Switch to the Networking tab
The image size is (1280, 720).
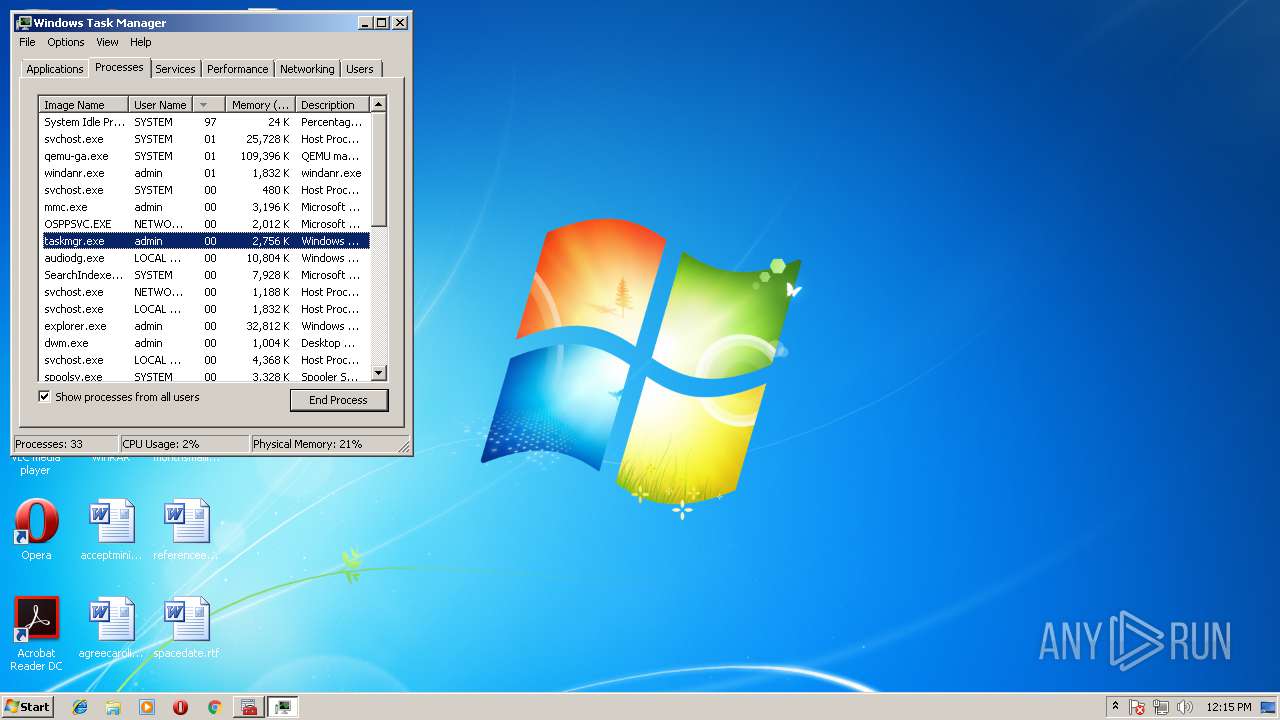pyautogui.click(x=307, y=69)
